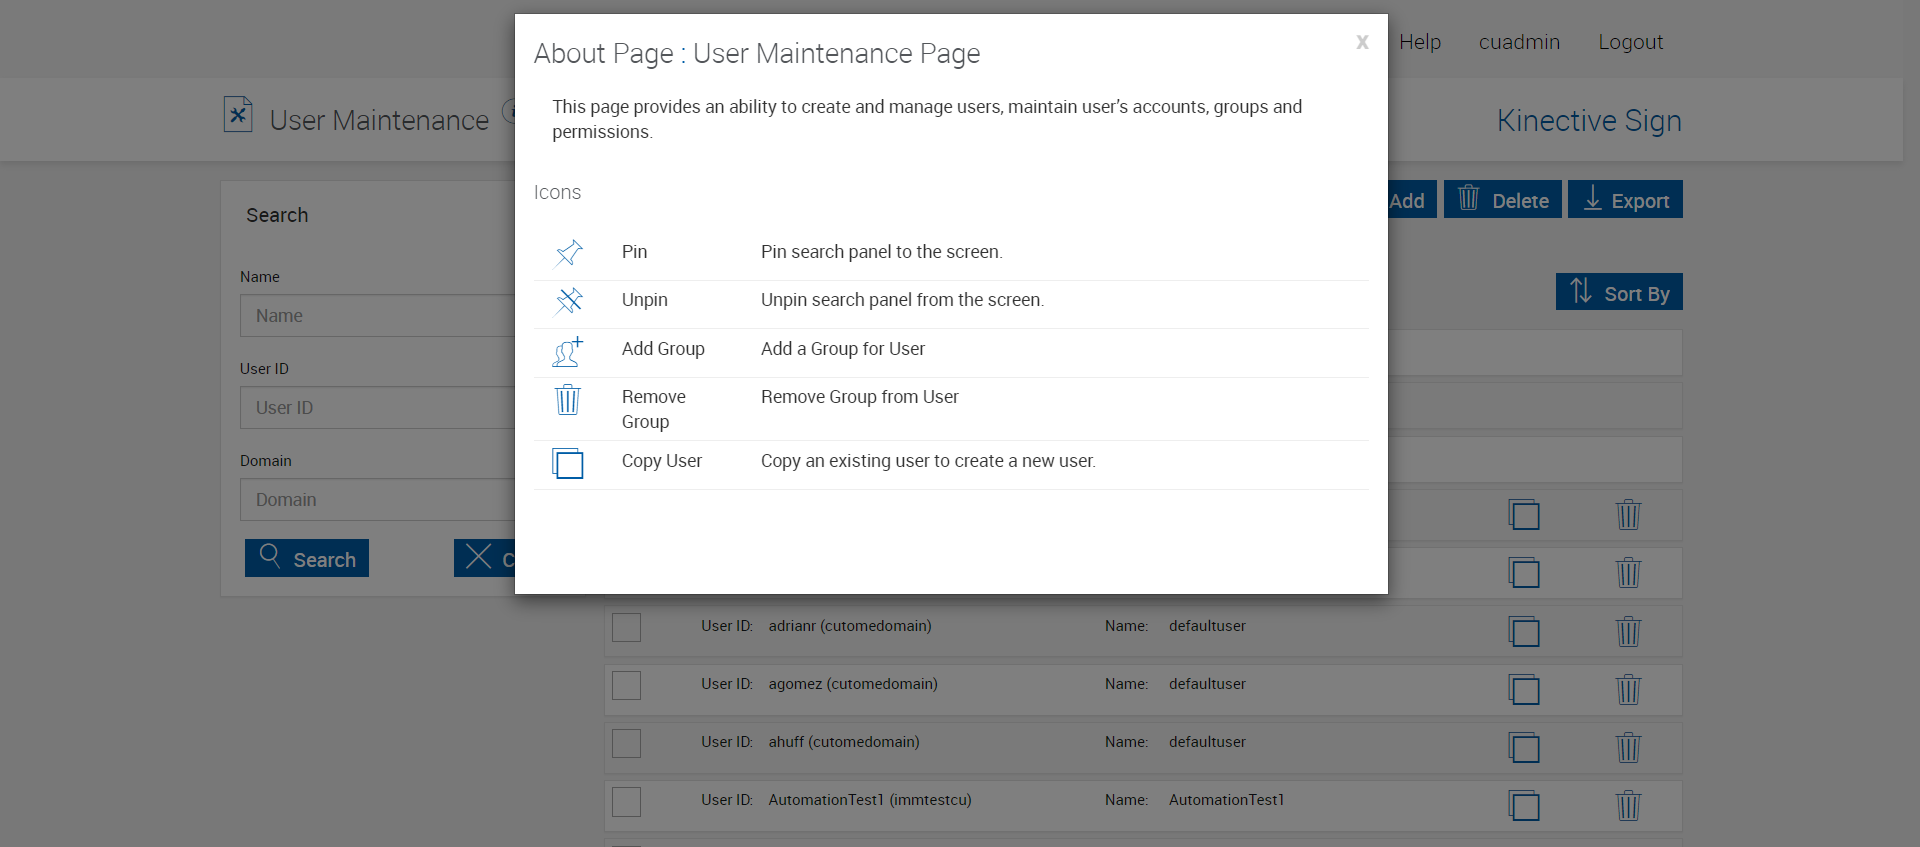1920x847 pixels.
Task: Open the Help menu
Action: (x=1419, y=42)
